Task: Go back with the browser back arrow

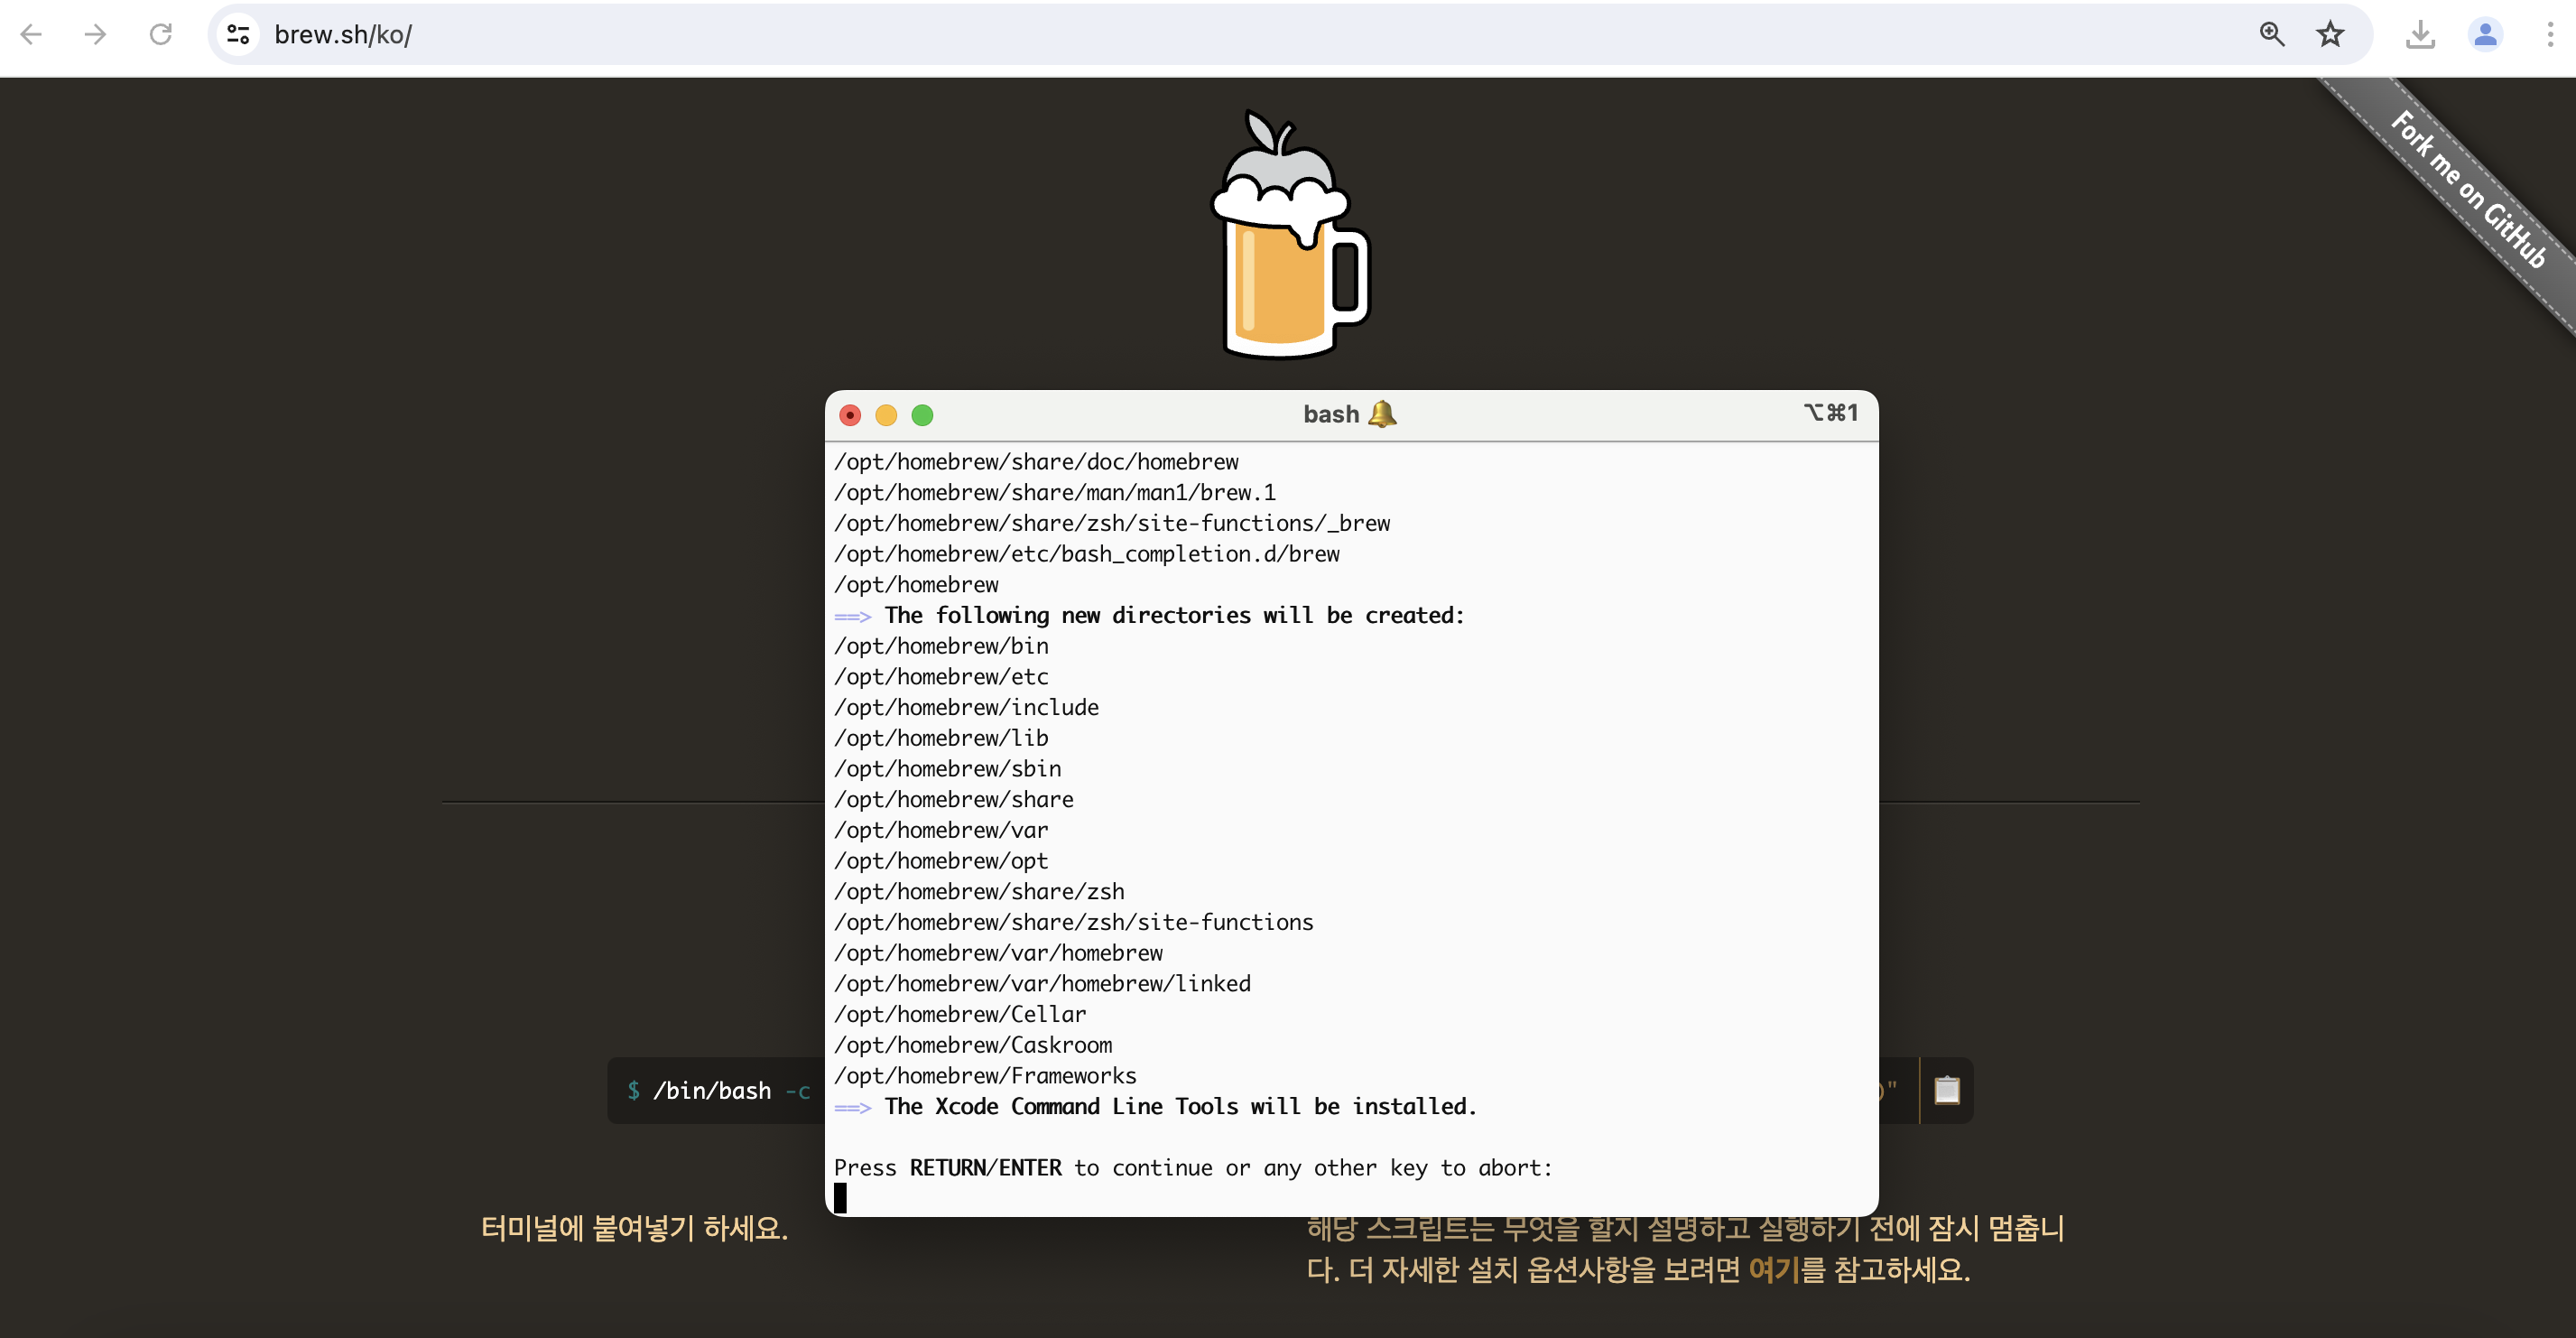Action: tap(32, 35)
